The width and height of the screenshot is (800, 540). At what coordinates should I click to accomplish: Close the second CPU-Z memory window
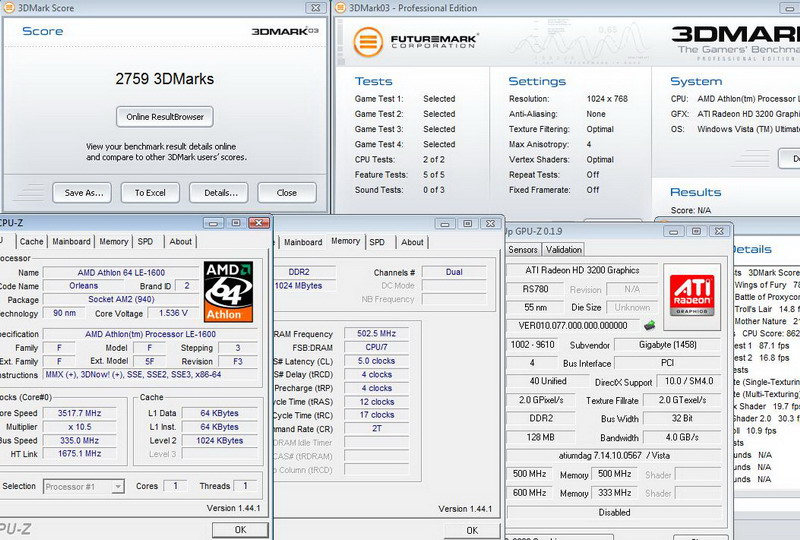pyautogui.click(x=490, y=224)
